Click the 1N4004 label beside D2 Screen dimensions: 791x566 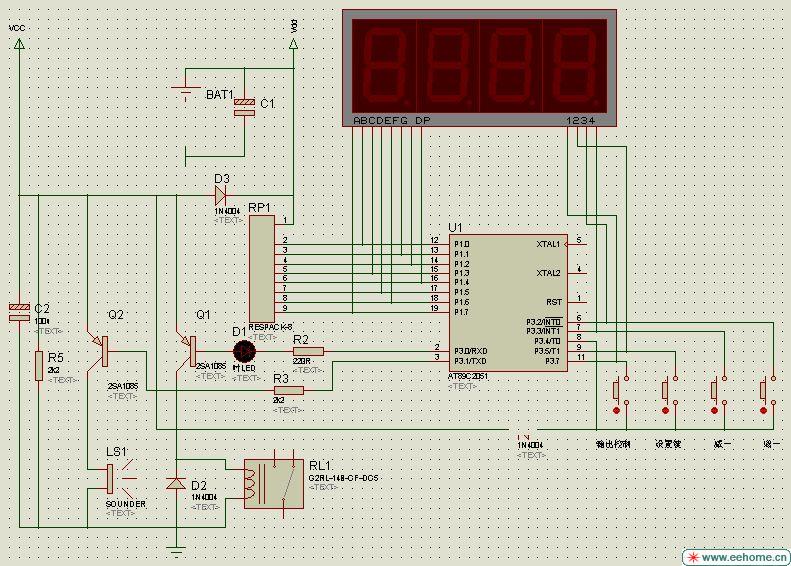click(x=204, y=497)
